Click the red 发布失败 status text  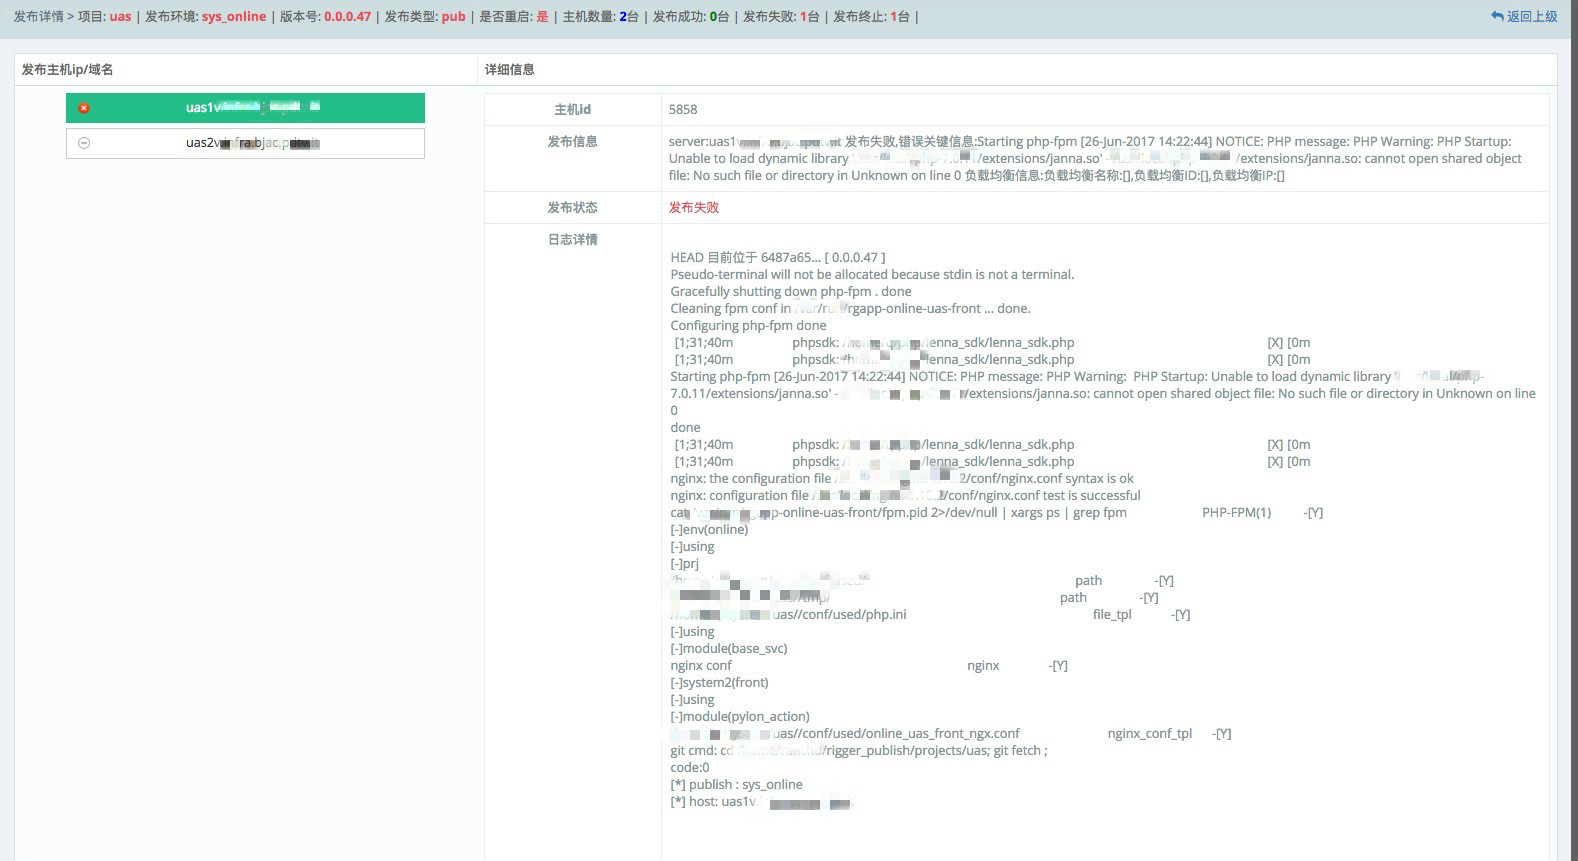(x=694, y=207)
